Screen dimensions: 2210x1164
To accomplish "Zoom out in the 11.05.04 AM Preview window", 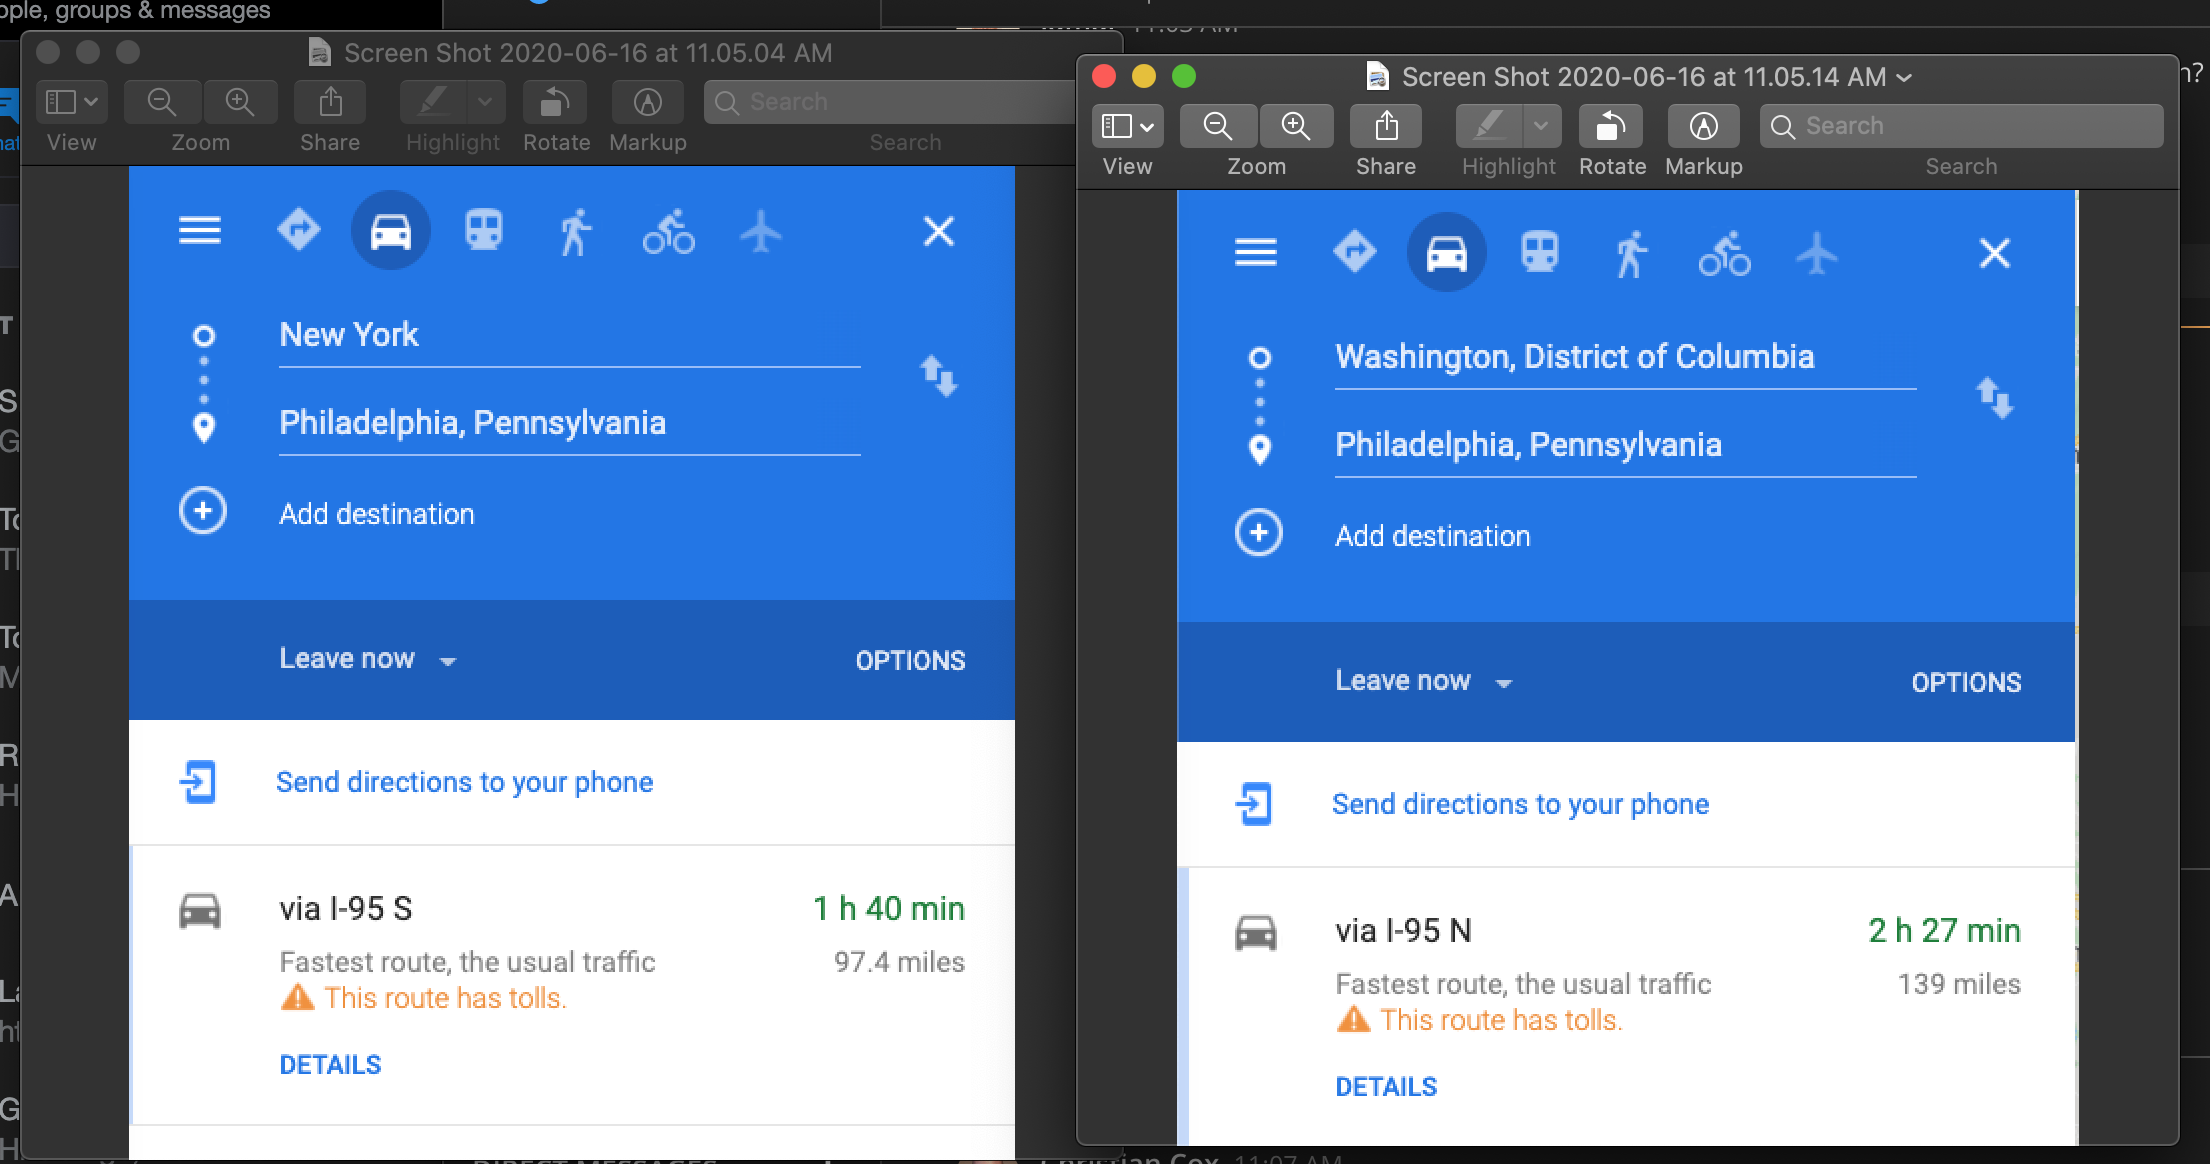I will [162, 102].
